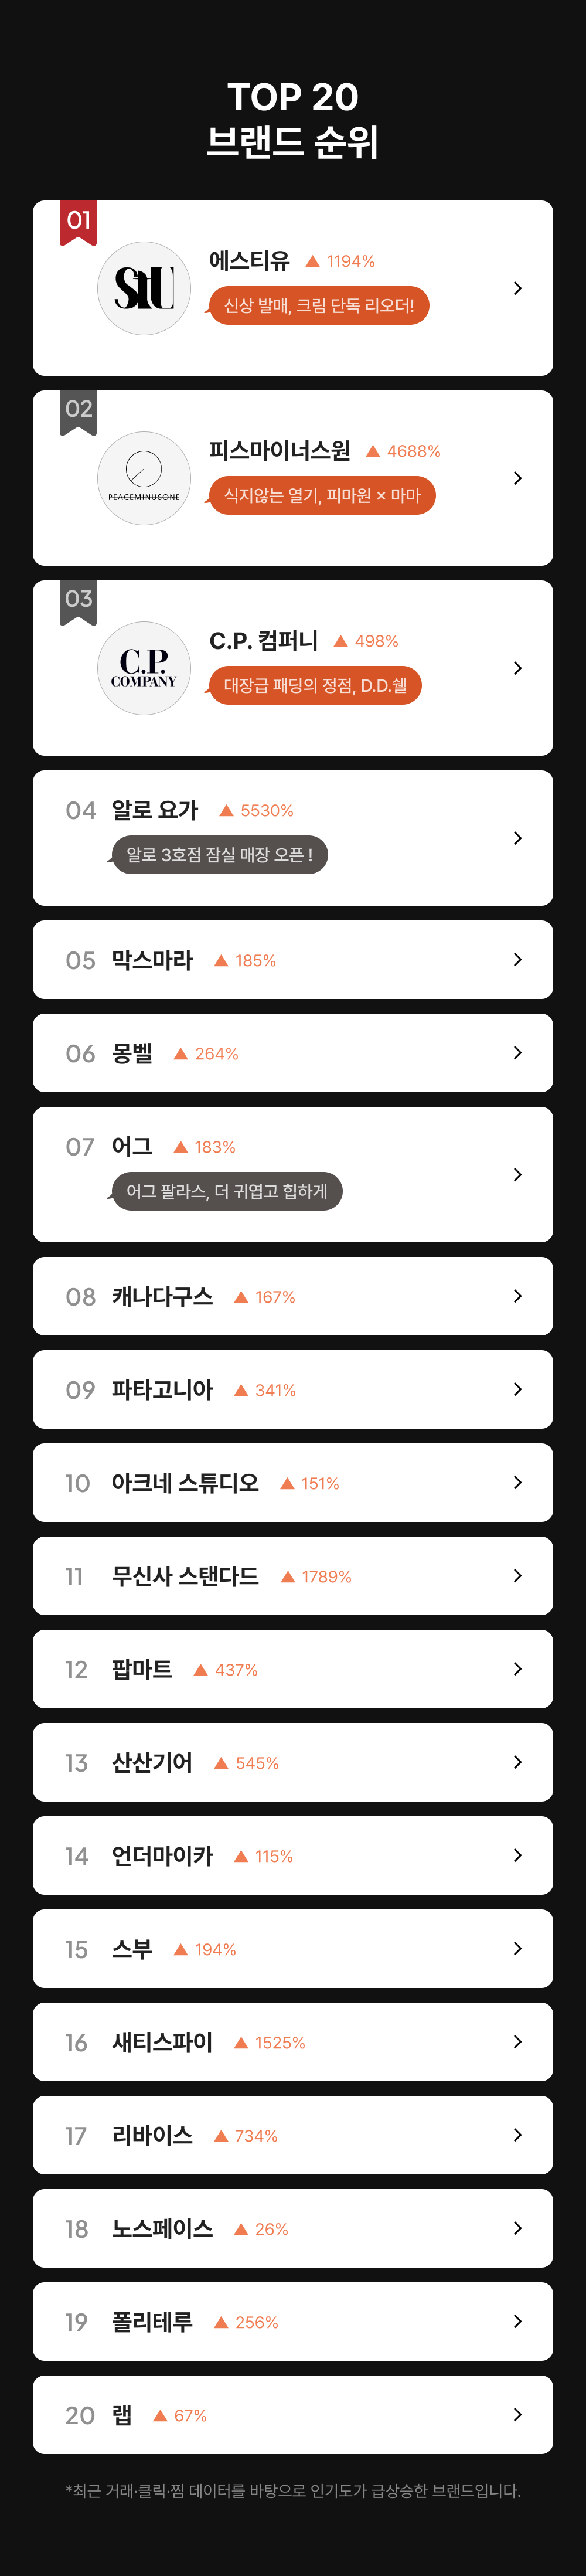
Task: Click the chevron on the 랩 row
Action: 517,2414
